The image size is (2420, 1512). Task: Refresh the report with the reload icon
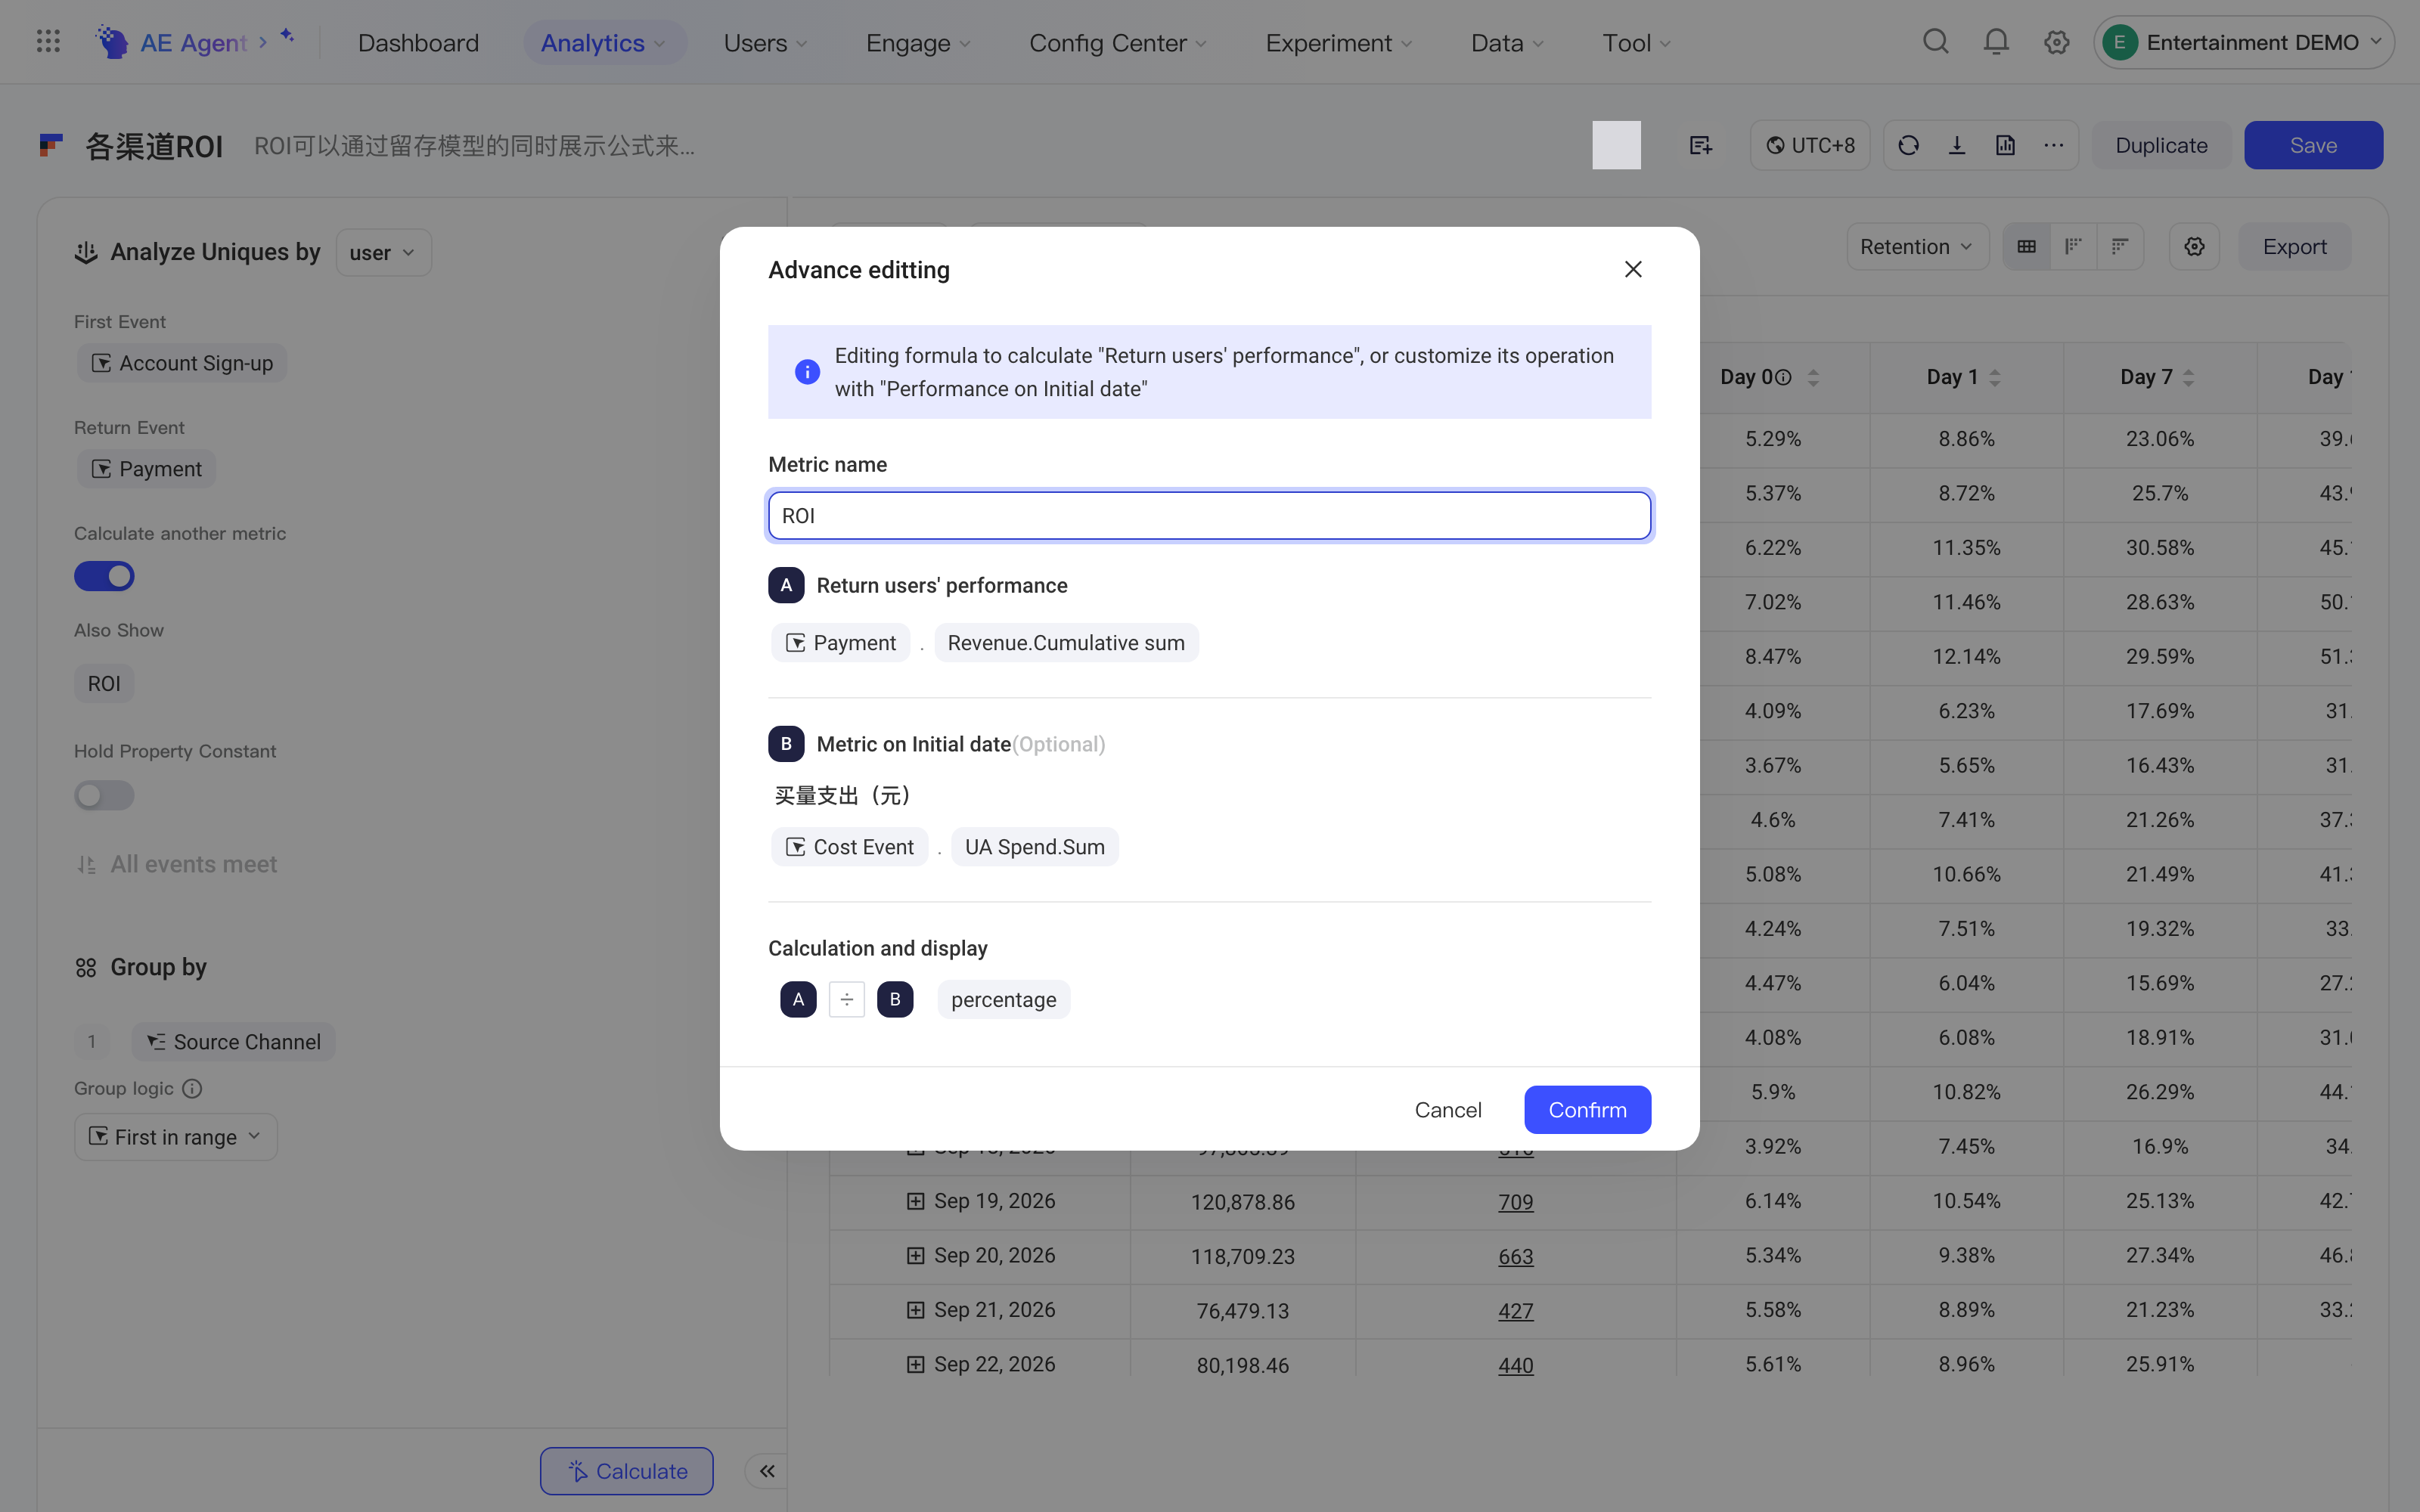(x=1908, y=146)
